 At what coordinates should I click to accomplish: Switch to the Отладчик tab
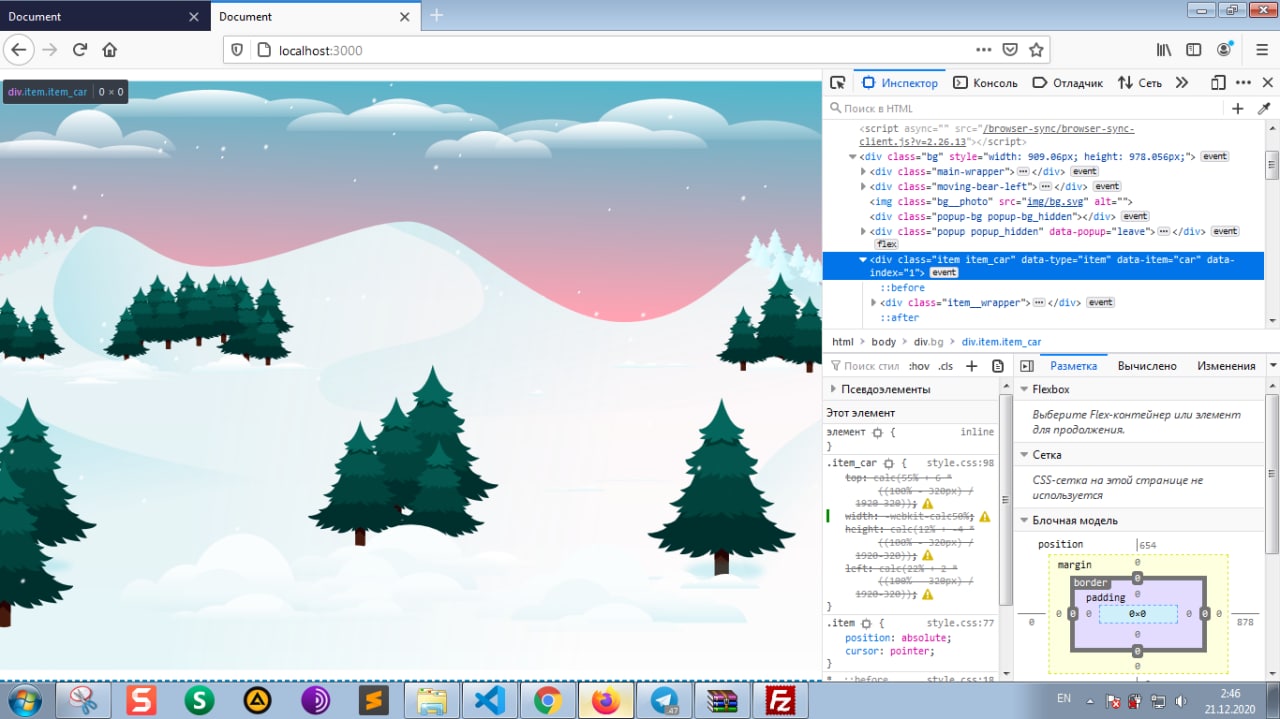(x=1067, y=83)
